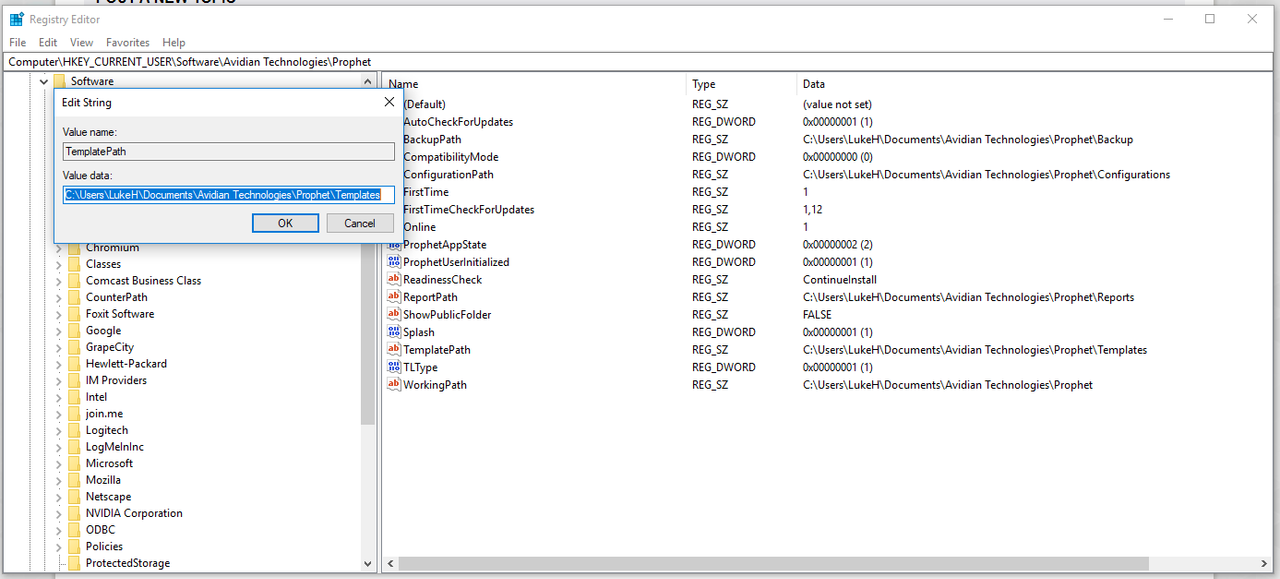The width and height of the screenshot is (1280, 579).
Task: Click the Splash DWORD value icon
Action: point(394,332)
